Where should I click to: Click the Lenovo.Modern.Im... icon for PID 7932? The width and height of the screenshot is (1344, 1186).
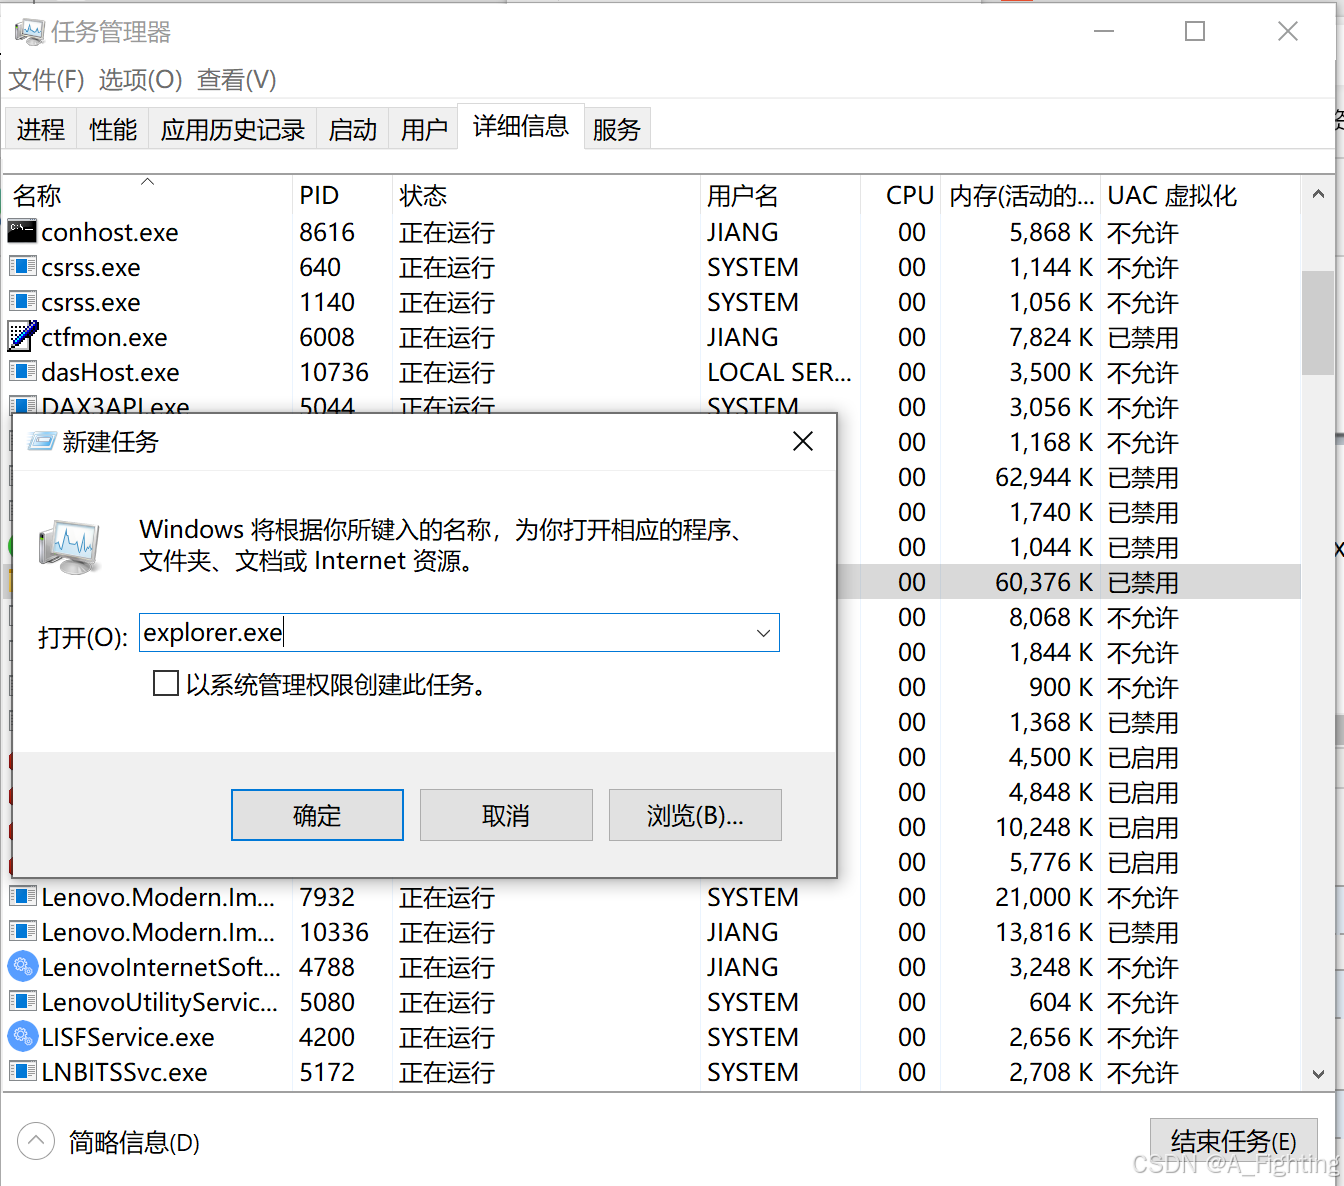click(x=22, y=897)
